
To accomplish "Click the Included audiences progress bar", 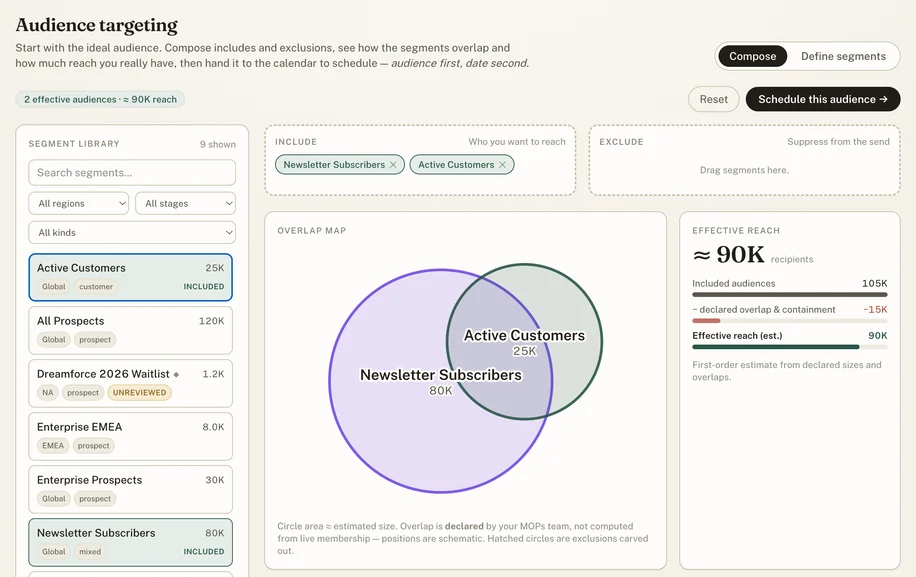I will coord(790,295).
